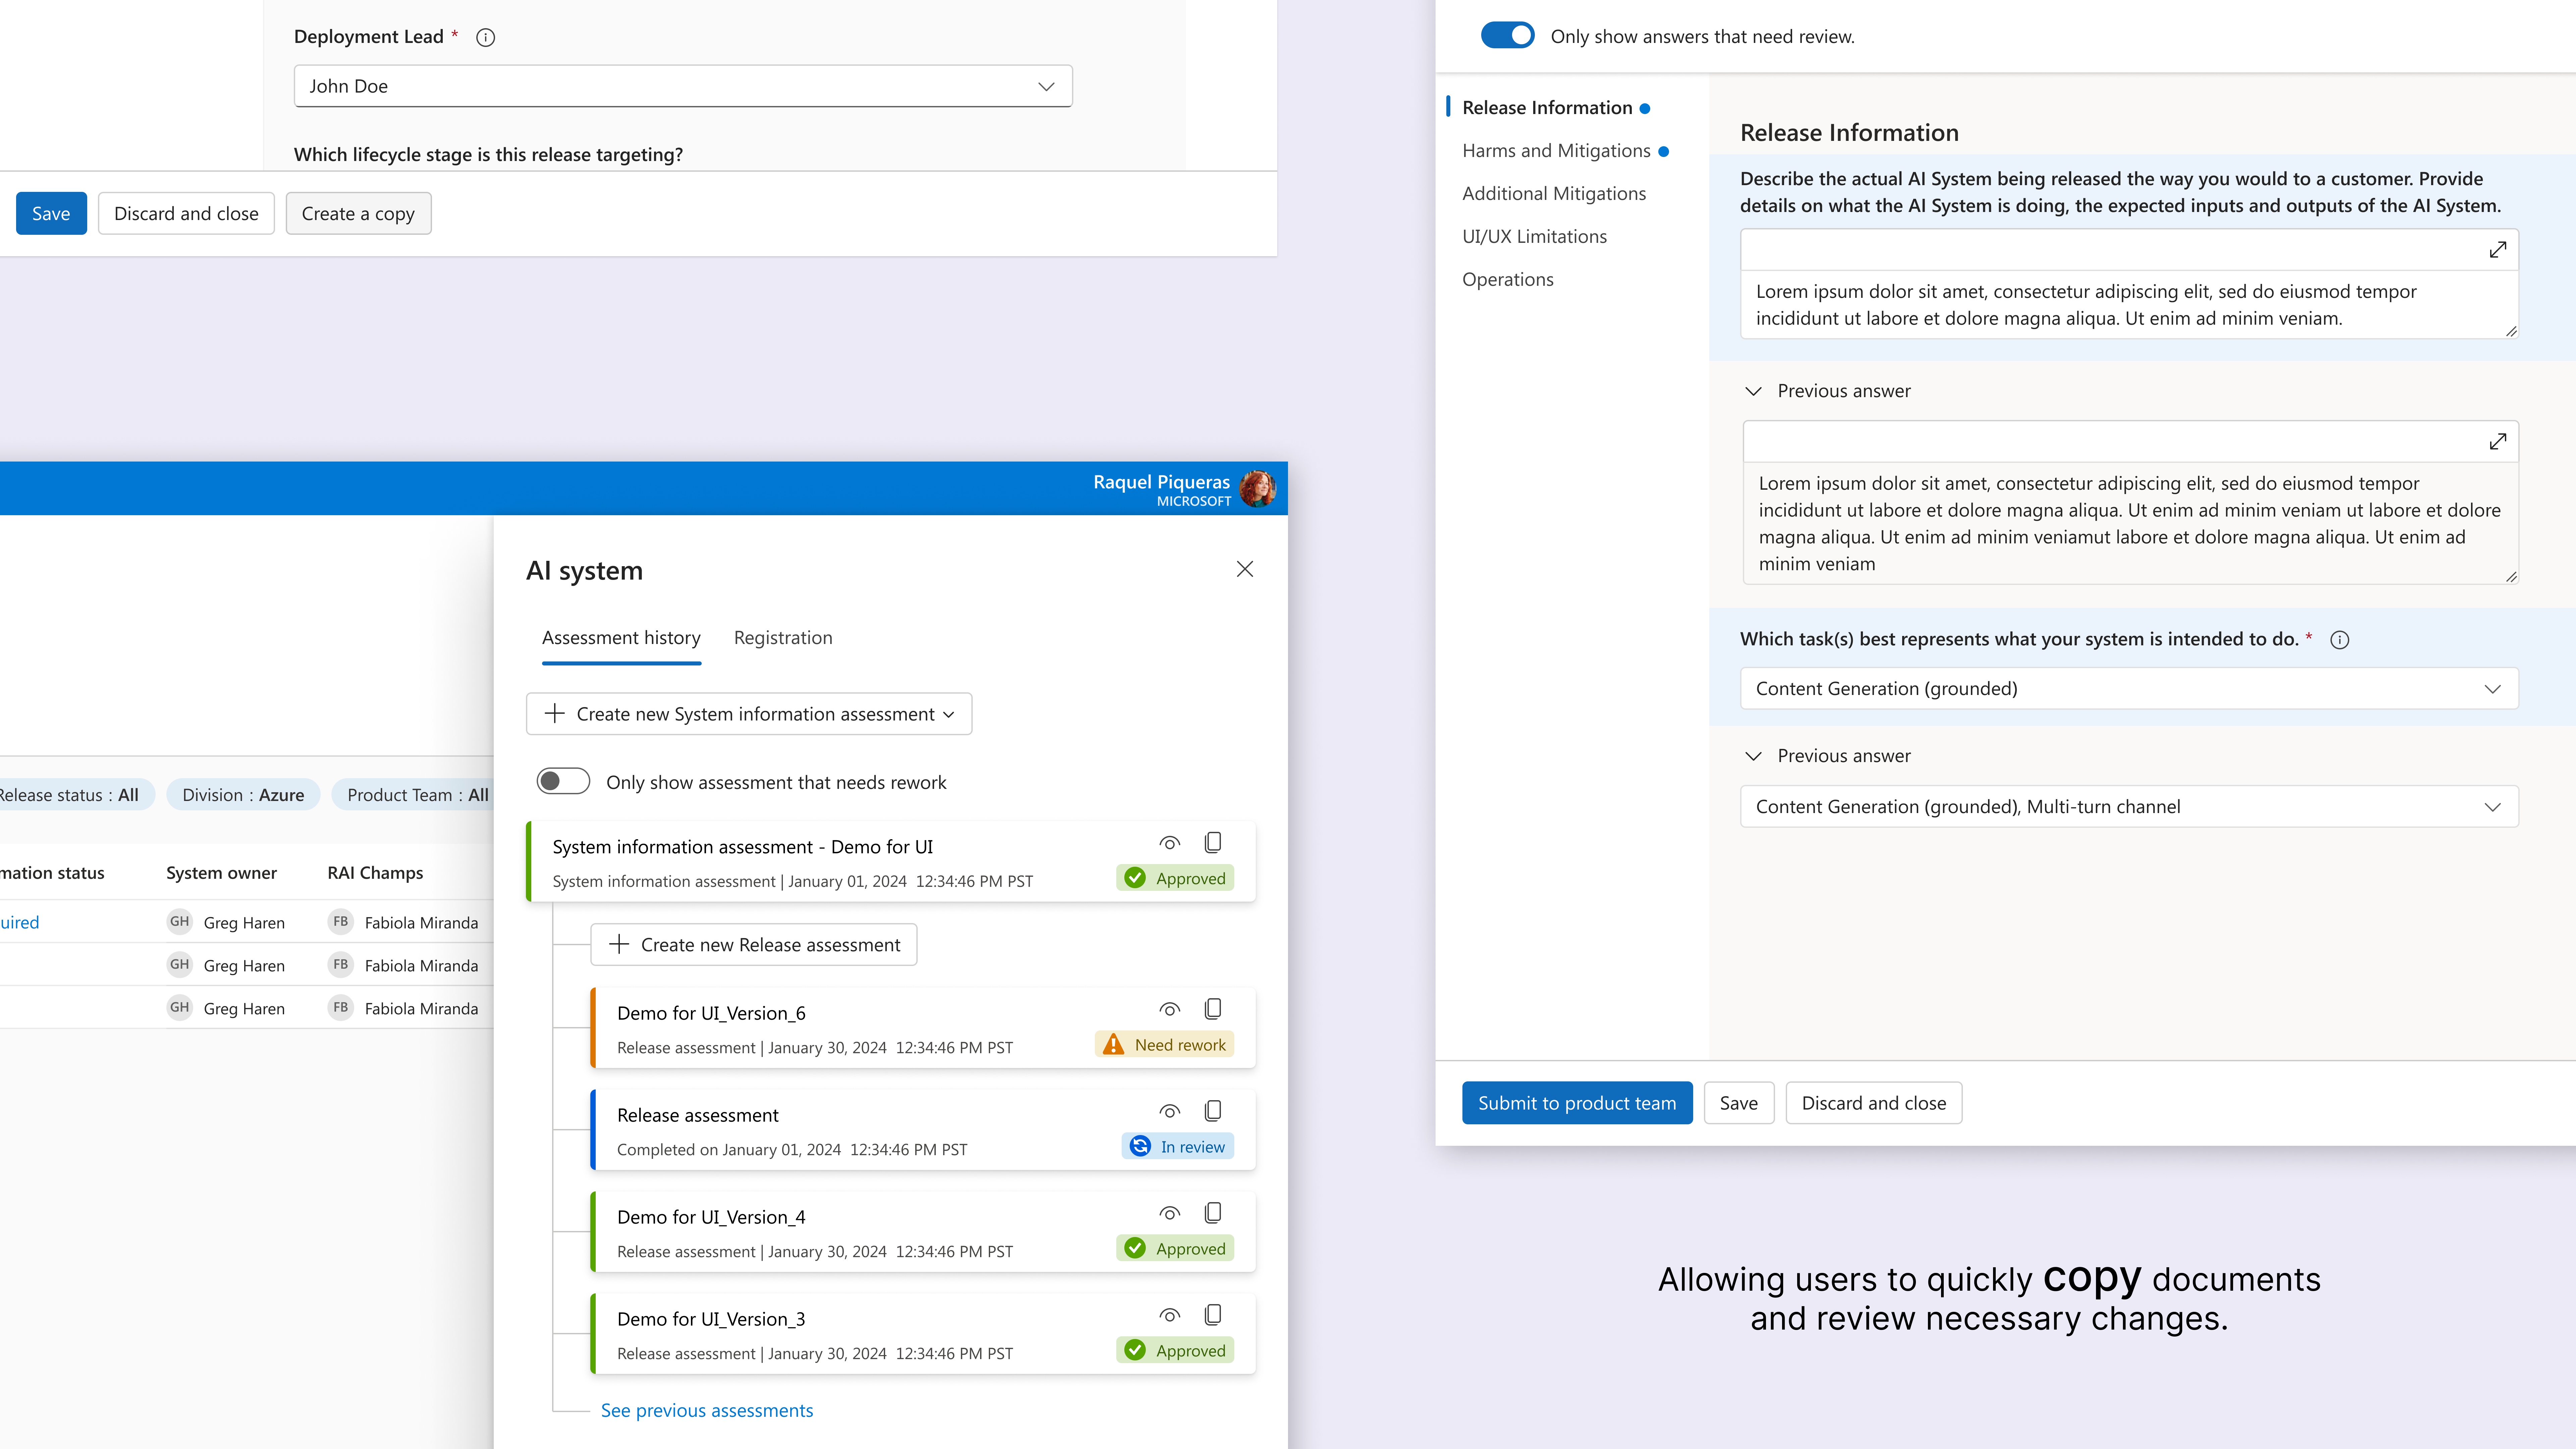2576x1449 pixels.
Task: Click plus icon in Create new Release assessment
Action: [619, 944]
